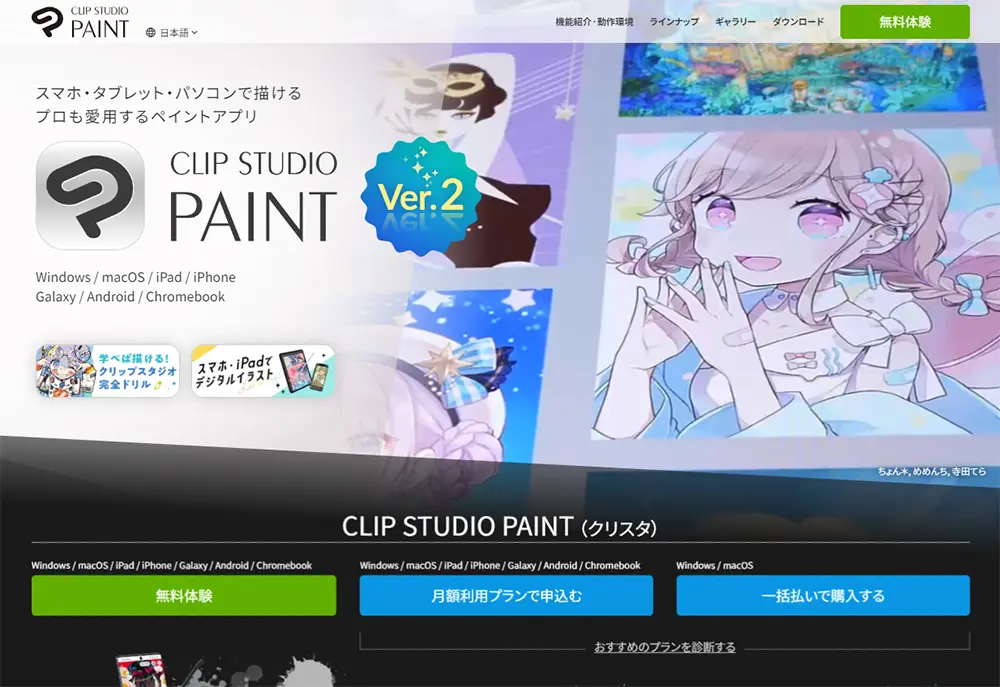Viewport: 1000px width, 687px height.
Task: Click the 一括払いで購入する button
Action: coord(823,595)
